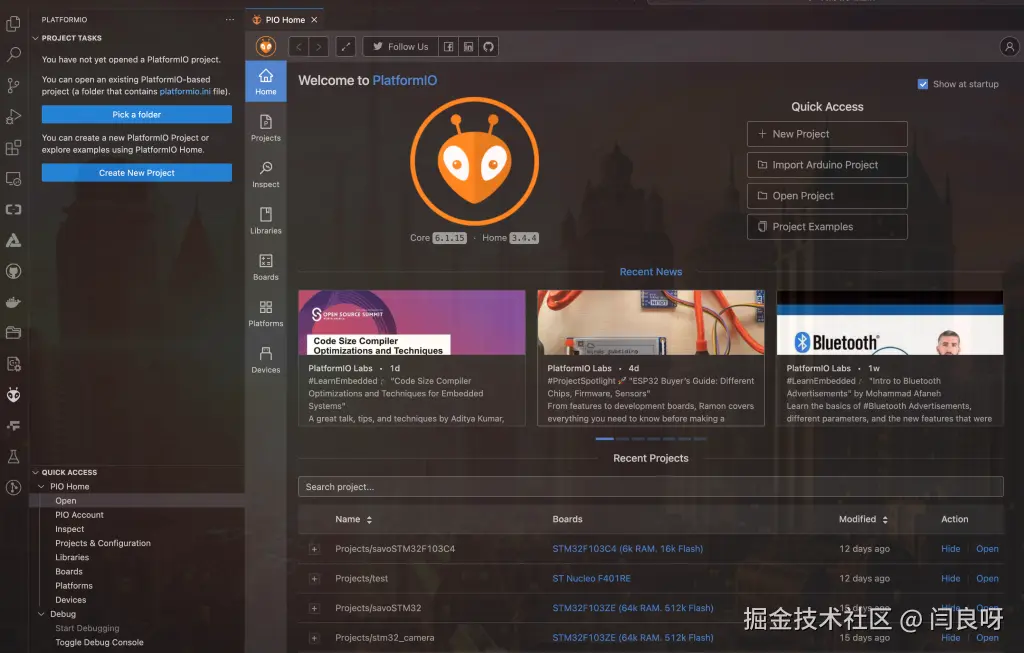Click the Create New Project button
Screen dimensions: 1024x653
(x=136, y=172)
